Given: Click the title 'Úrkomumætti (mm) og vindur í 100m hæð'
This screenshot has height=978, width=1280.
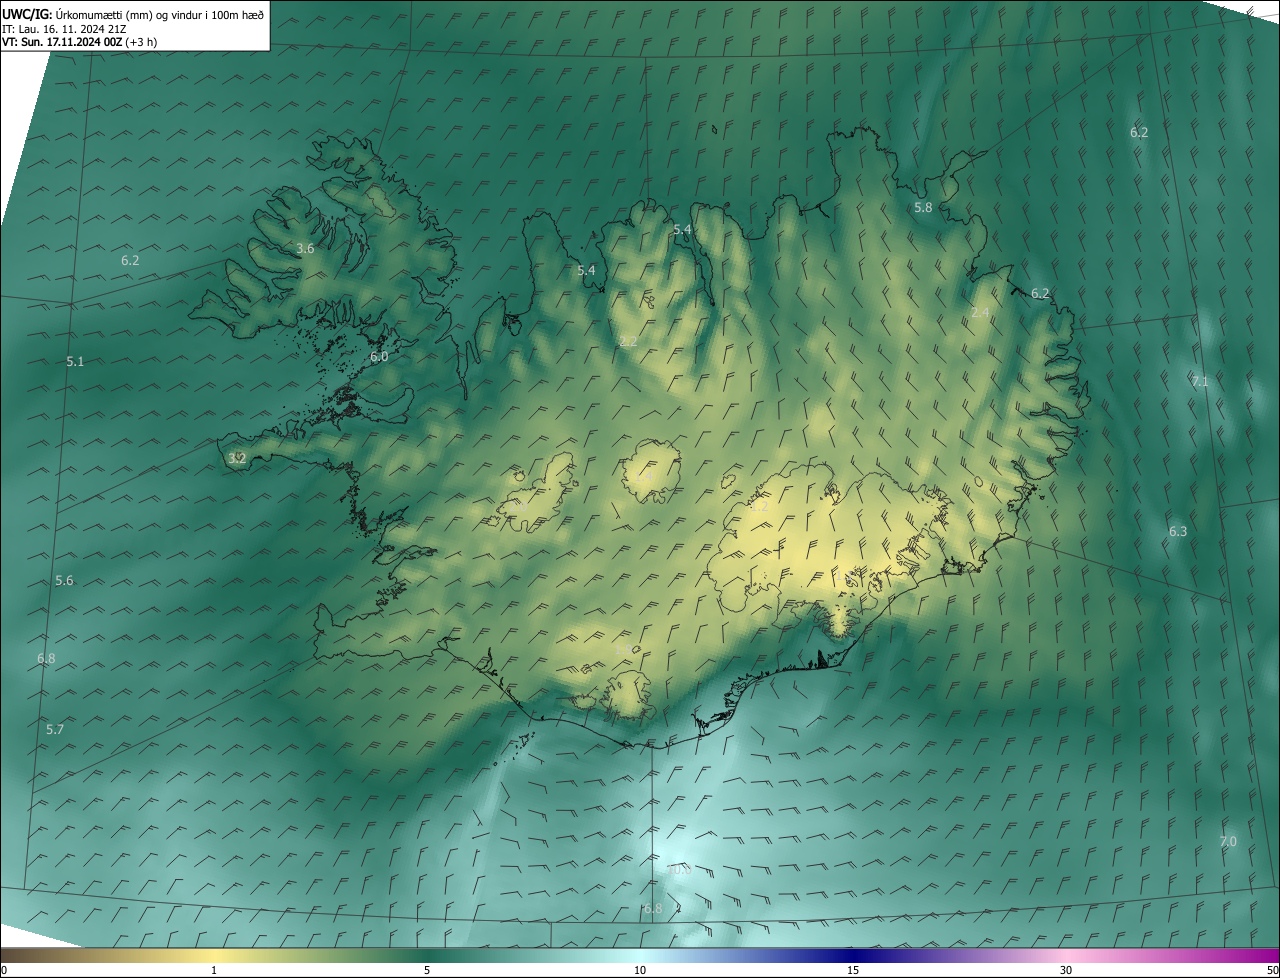Looking at the screenshot, I should pos(158,14).
